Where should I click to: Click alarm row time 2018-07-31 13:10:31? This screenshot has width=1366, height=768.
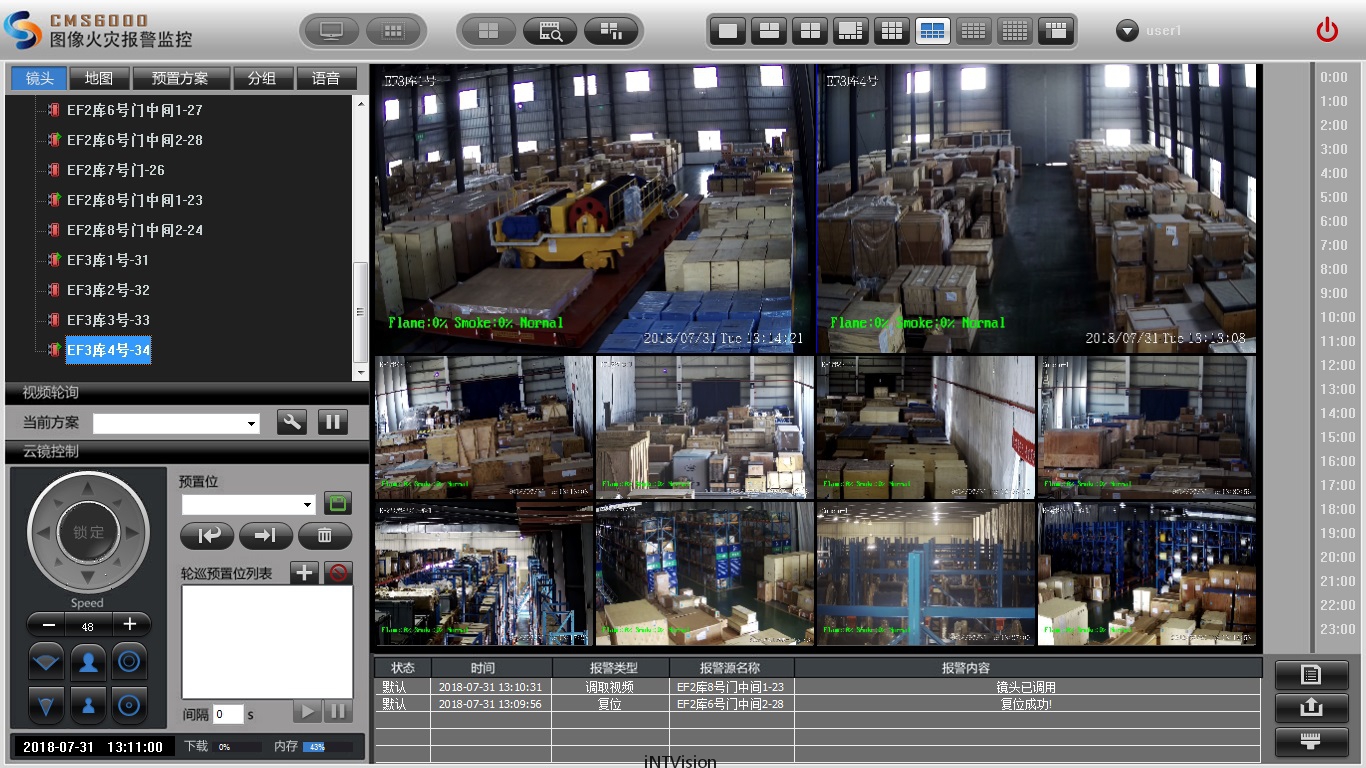point(490,687)
